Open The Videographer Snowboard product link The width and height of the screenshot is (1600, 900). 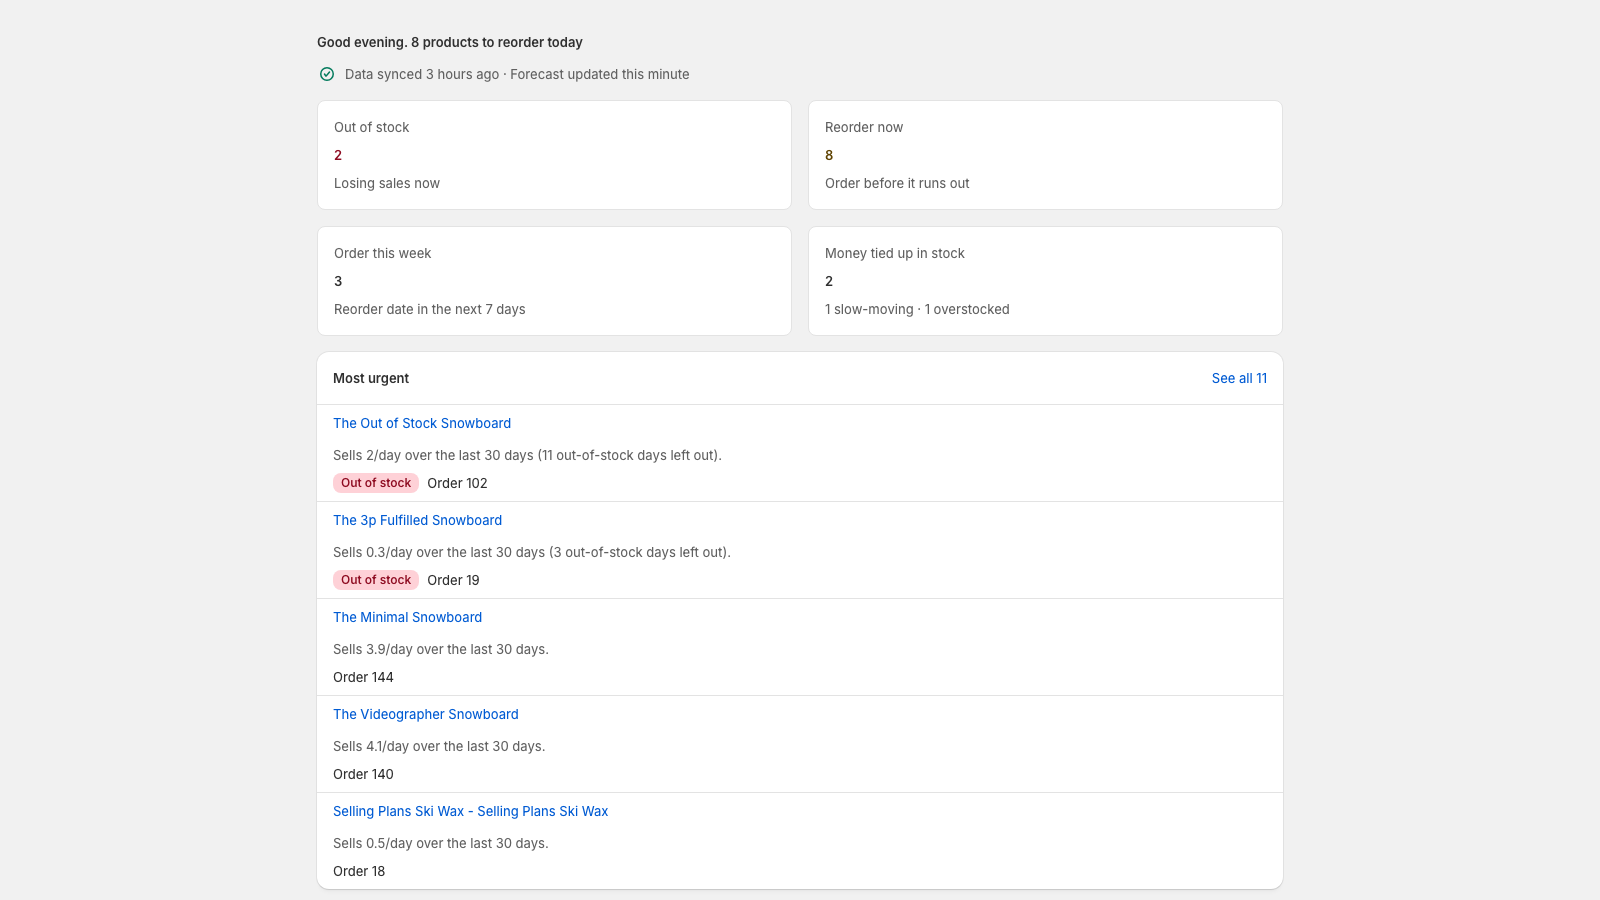coord(426,714)
